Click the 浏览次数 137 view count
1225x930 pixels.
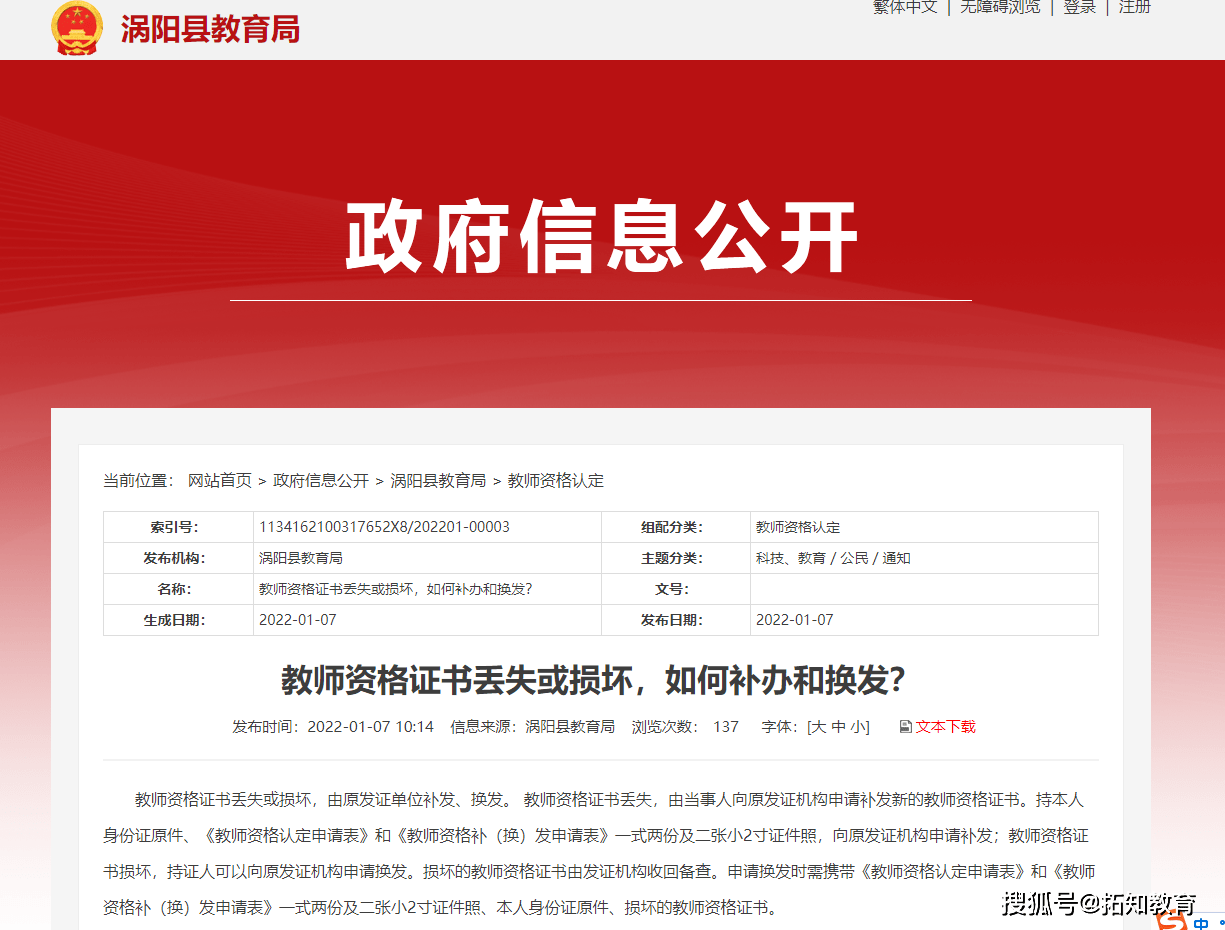(x=685, y=727)
